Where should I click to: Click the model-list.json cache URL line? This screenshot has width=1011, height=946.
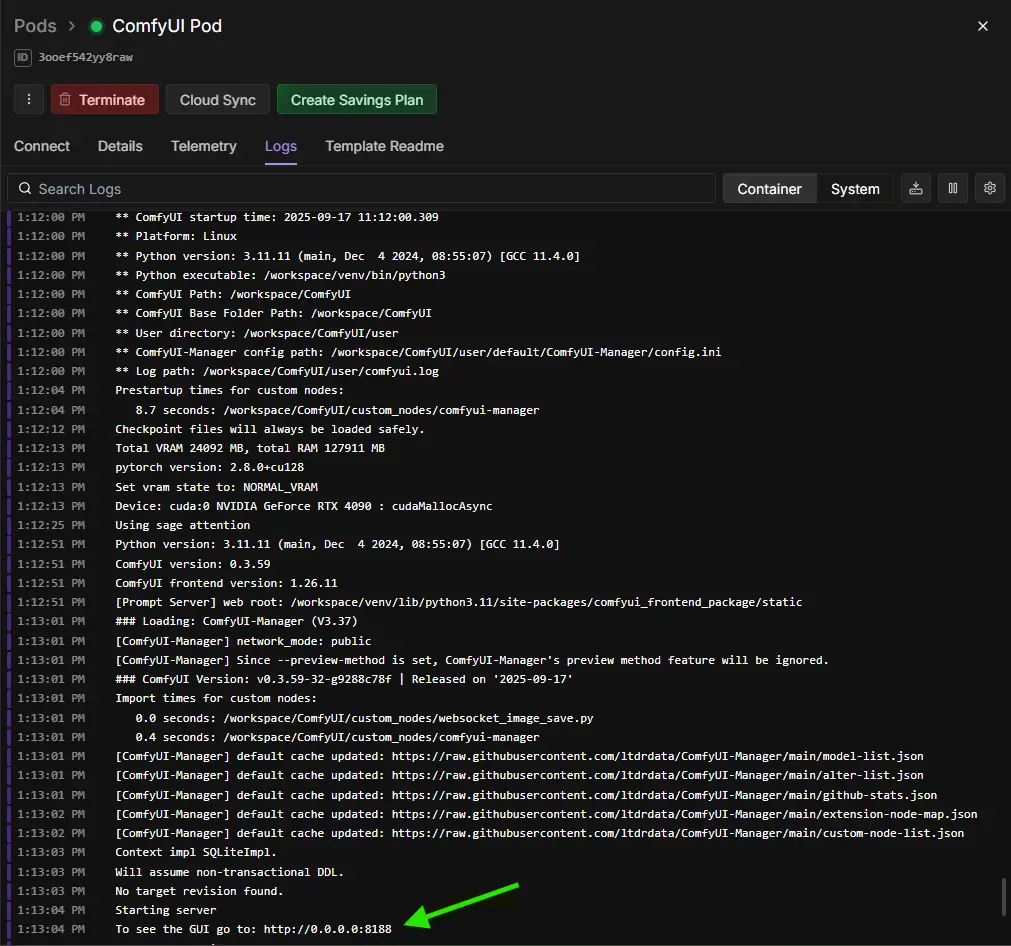(x=519, y=756)
